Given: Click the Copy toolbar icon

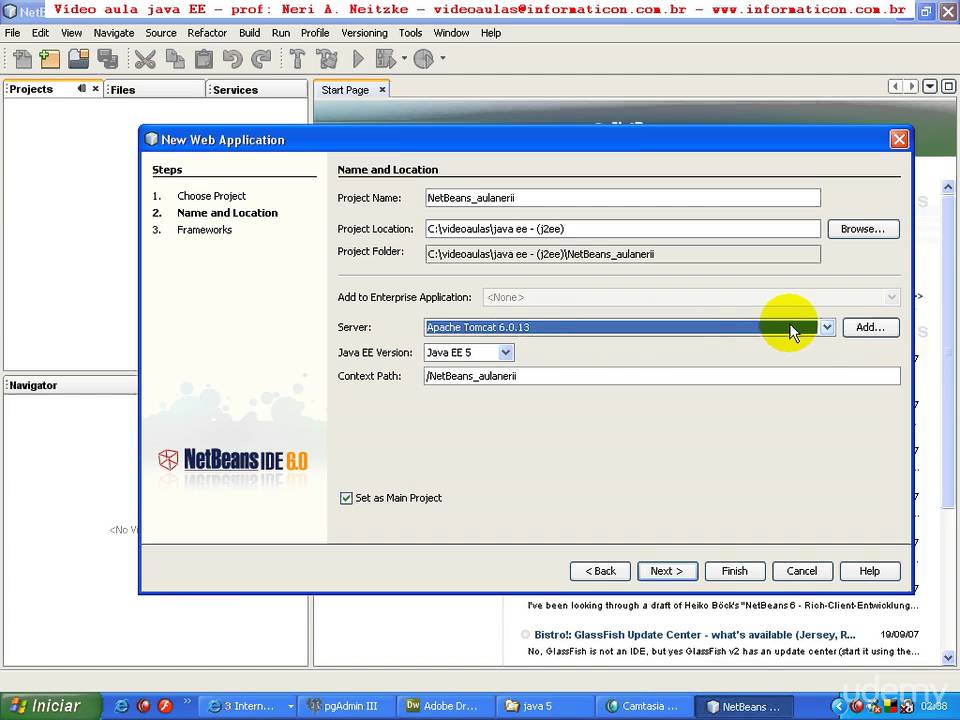Looking at the screenshot, I should pos(175,59).
